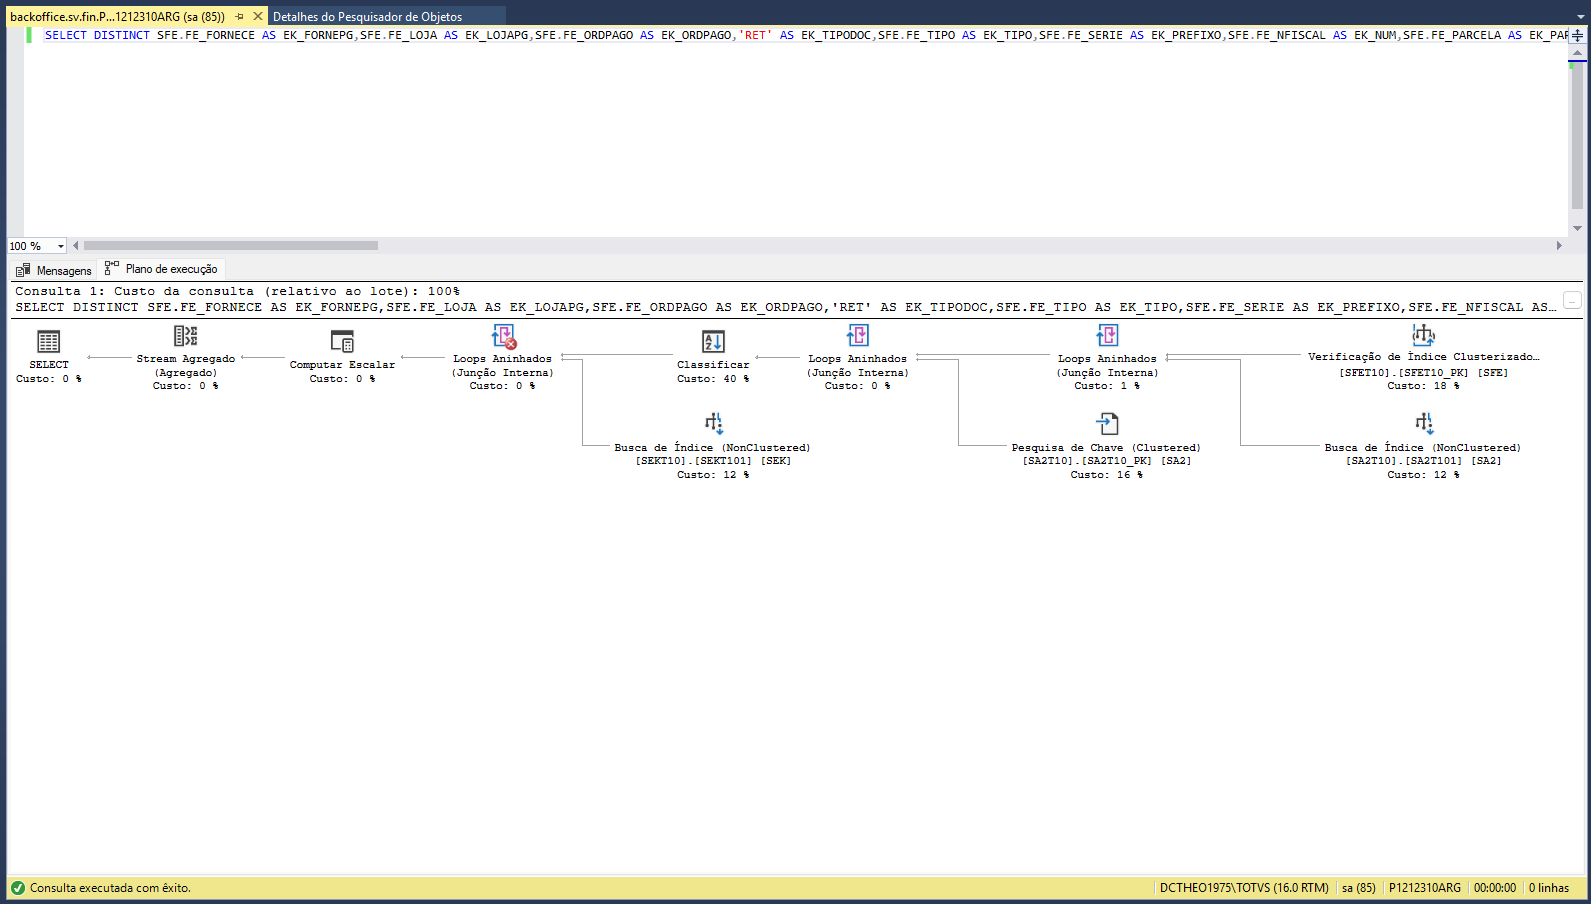Select the Verificação de Índice Clusterizado icon
1591x904 pixels.
tap(1423, 334)
